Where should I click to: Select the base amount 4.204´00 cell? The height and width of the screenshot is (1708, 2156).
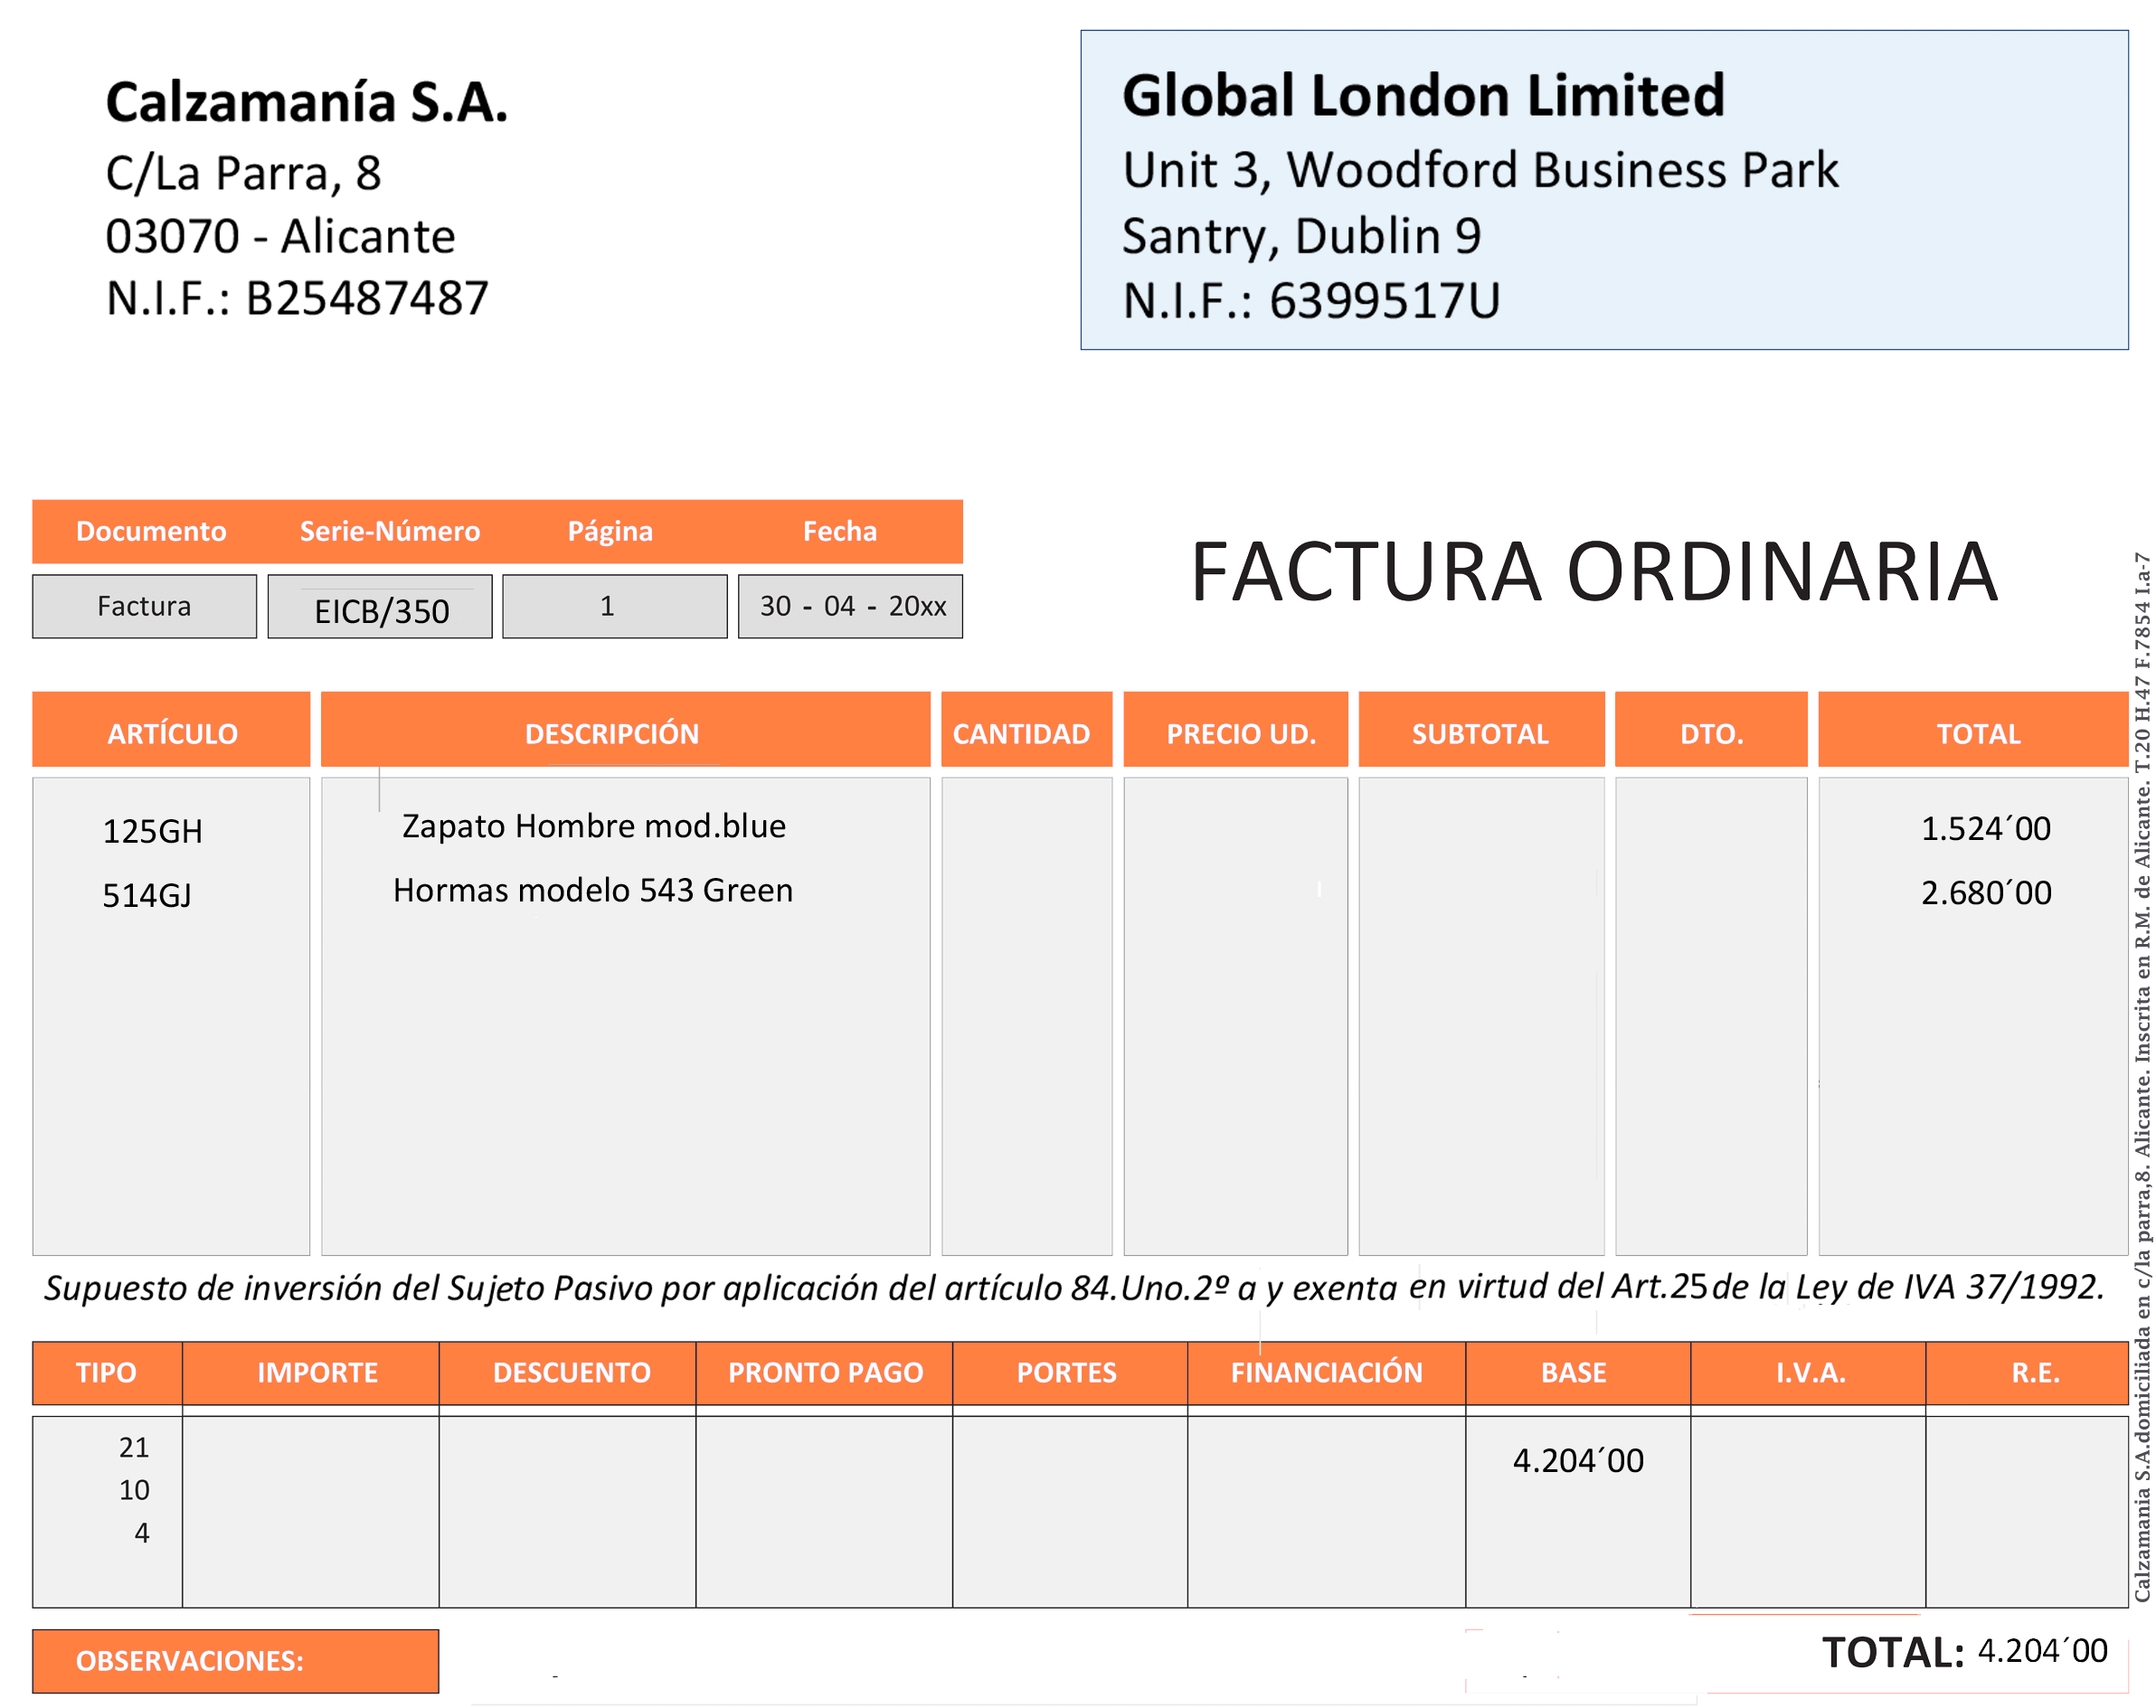(1577, 1461)
